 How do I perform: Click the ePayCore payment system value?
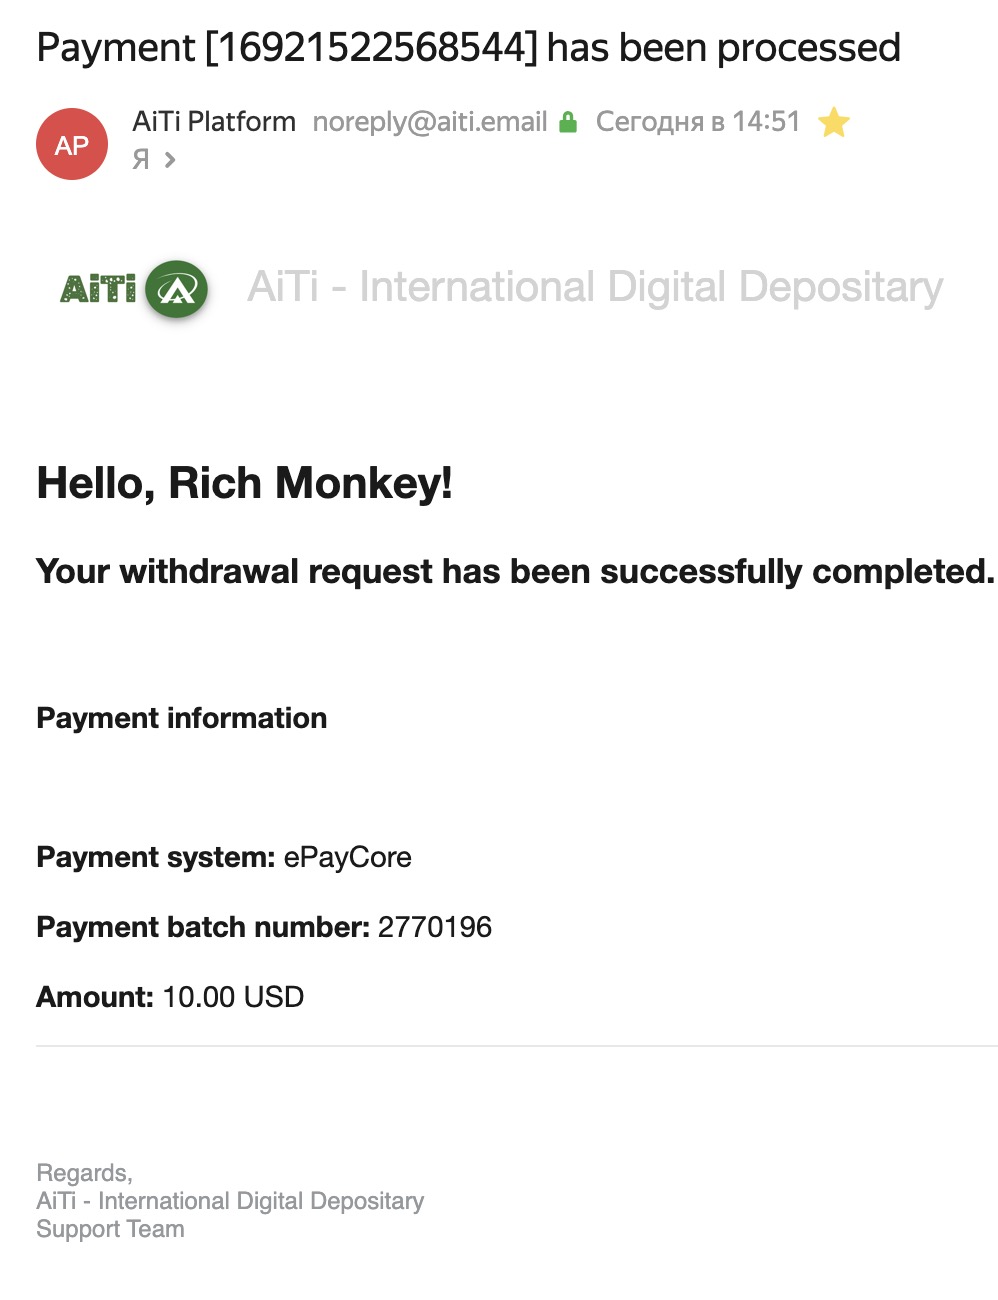point(348,857)
